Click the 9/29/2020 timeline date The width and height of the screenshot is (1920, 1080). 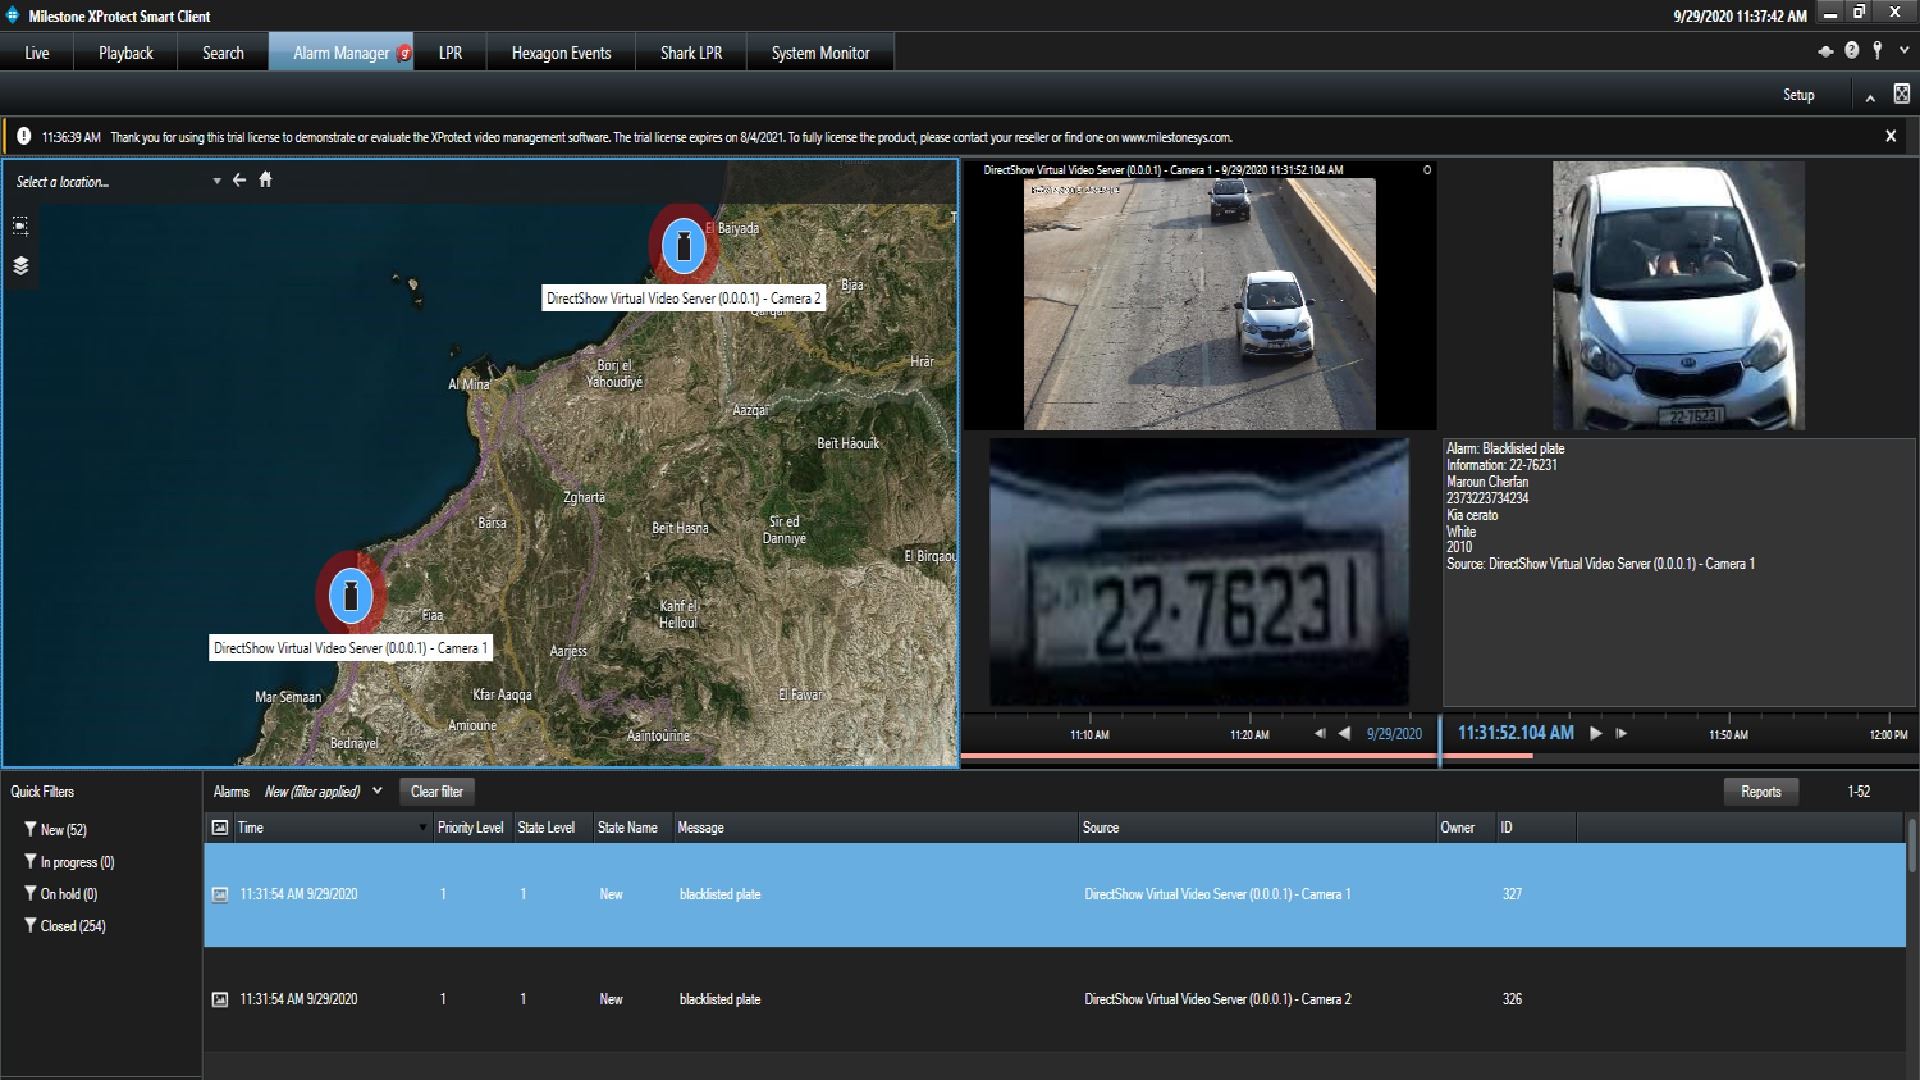[1394, 734]
